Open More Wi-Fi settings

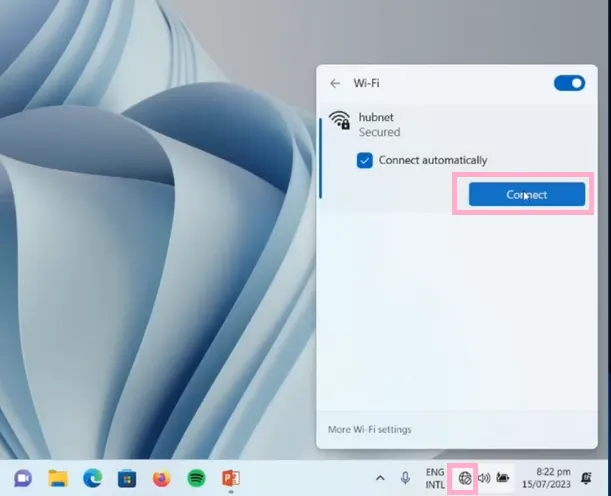(x=369, y=430)
